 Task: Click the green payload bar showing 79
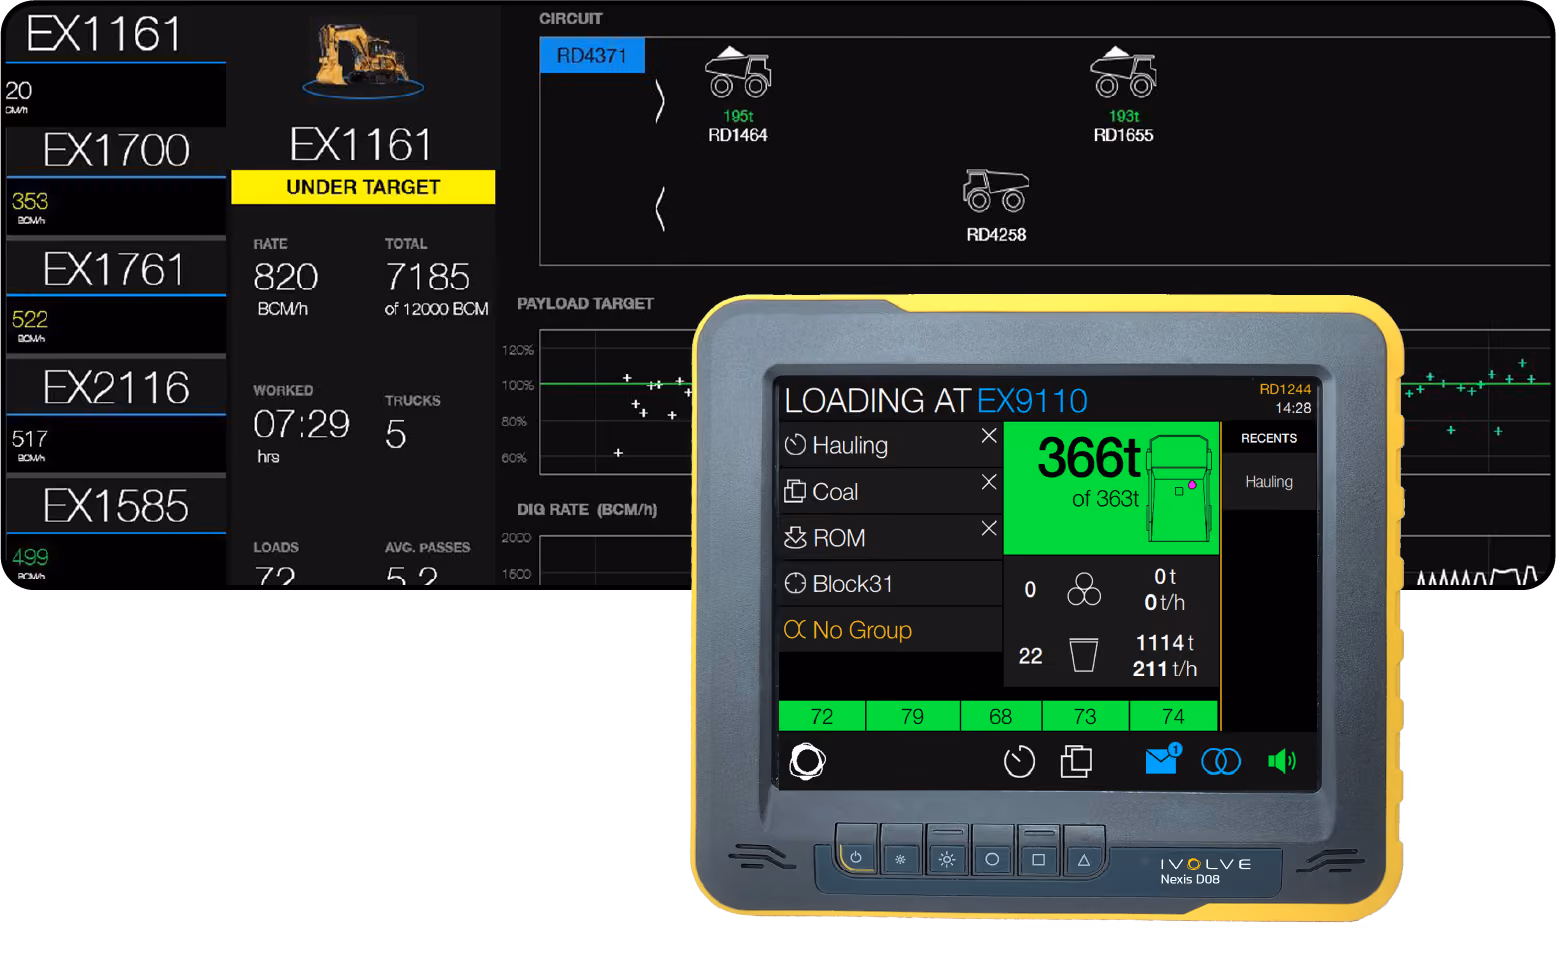[912, 716]
